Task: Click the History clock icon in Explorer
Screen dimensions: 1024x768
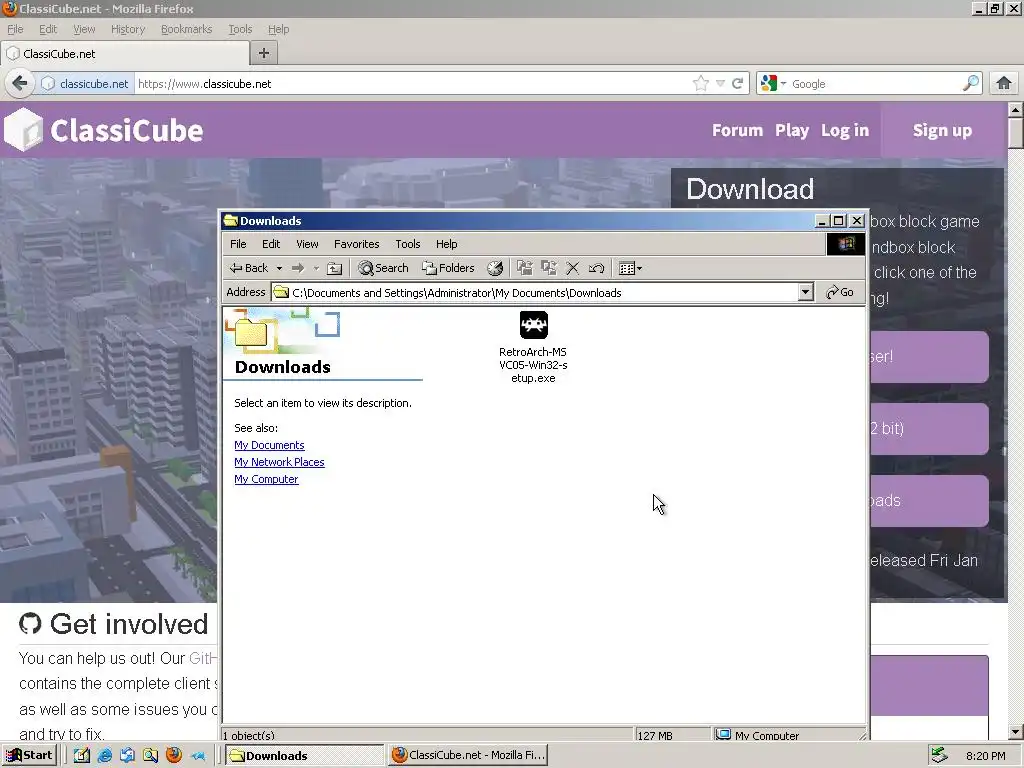Action: click(495, 268)
